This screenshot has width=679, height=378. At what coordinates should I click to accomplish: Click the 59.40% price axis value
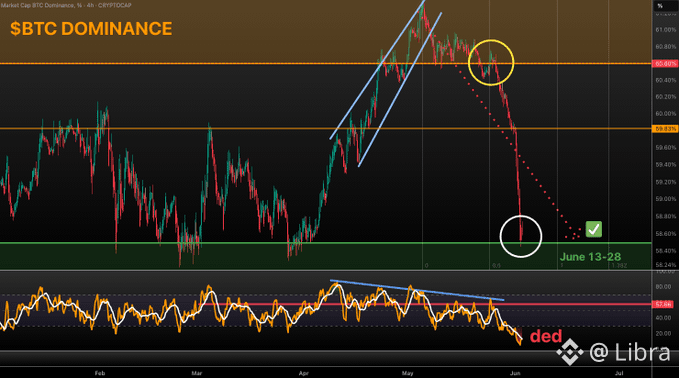tap(666, 165)
